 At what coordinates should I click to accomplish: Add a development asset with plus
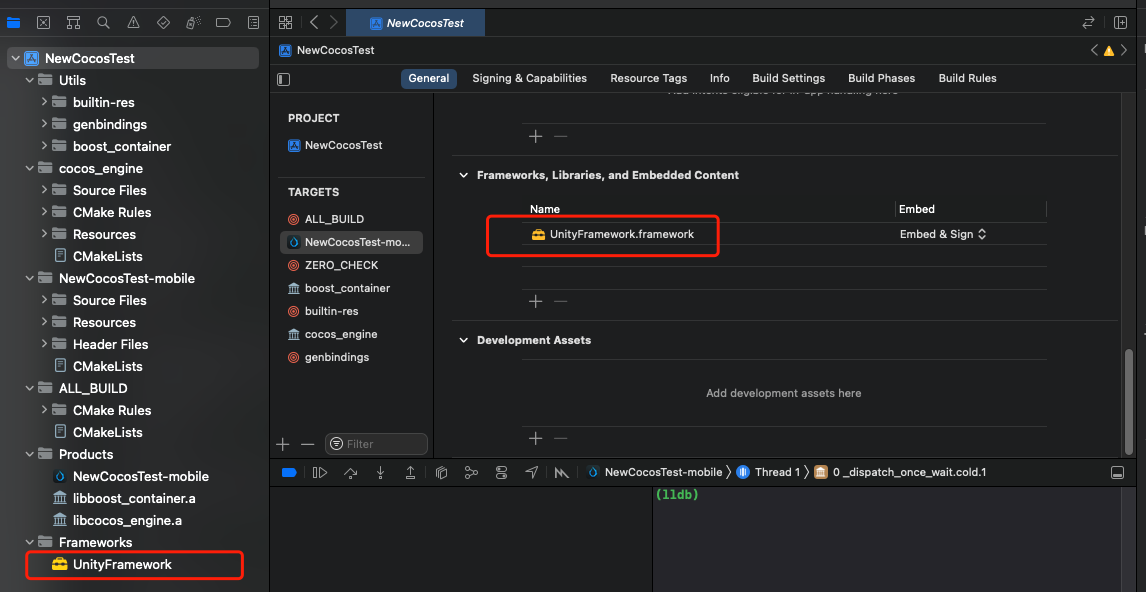click(x=536, y=439)
